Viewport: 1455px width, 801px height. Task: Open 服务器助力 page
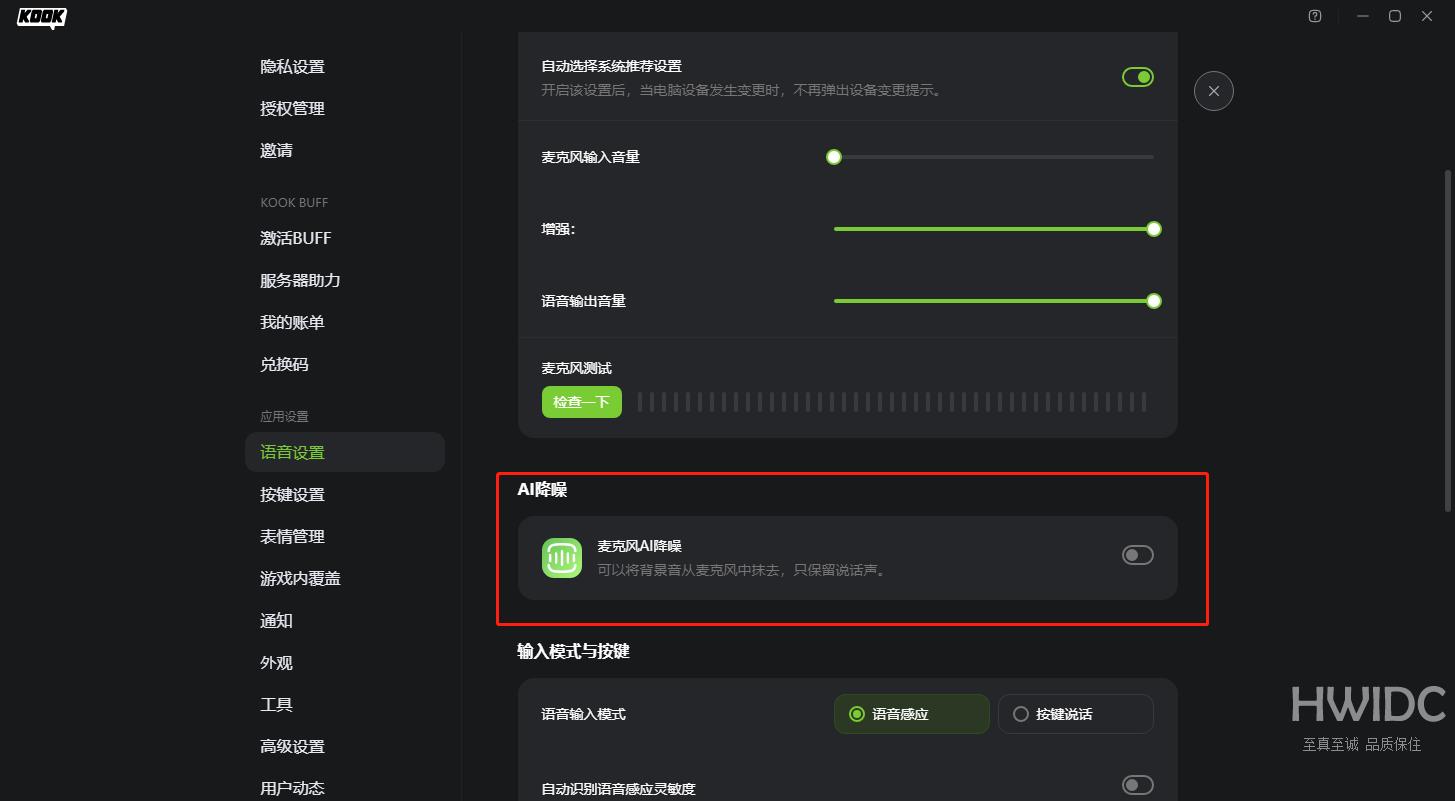click(345, 281)
